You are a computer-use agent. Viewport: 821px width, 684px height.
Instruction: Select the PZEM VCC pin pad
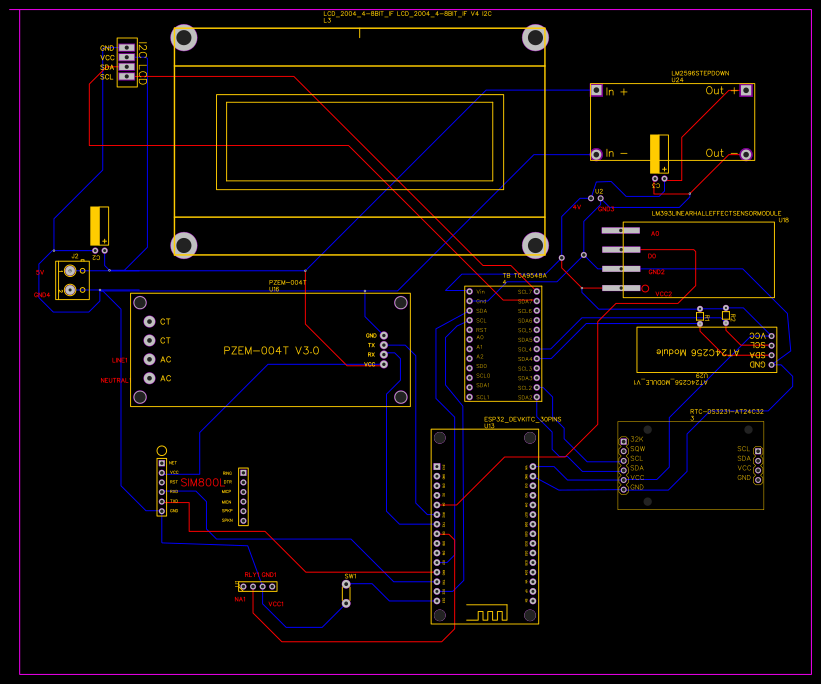click(384, 364)
